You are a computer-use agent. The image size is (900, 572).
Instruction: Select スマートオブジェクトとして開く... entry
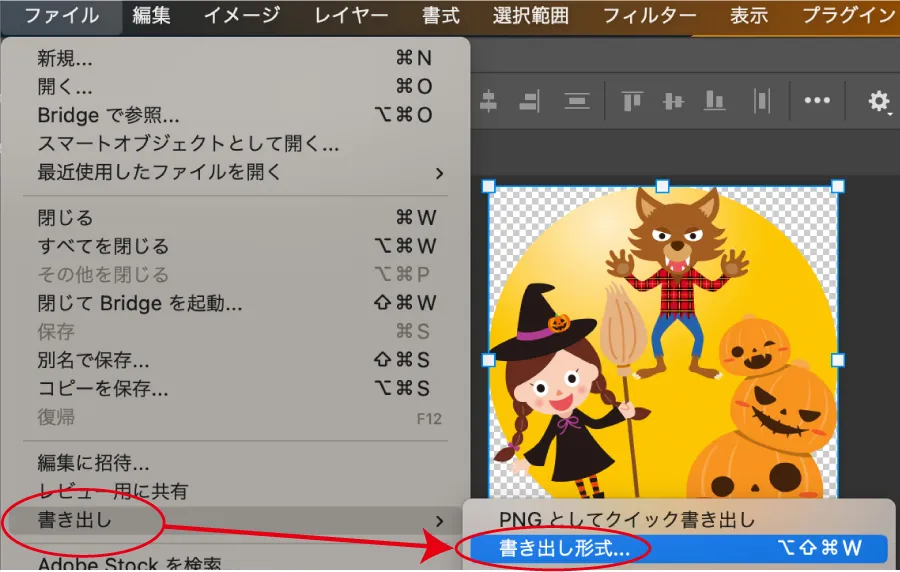click(235, 143)
